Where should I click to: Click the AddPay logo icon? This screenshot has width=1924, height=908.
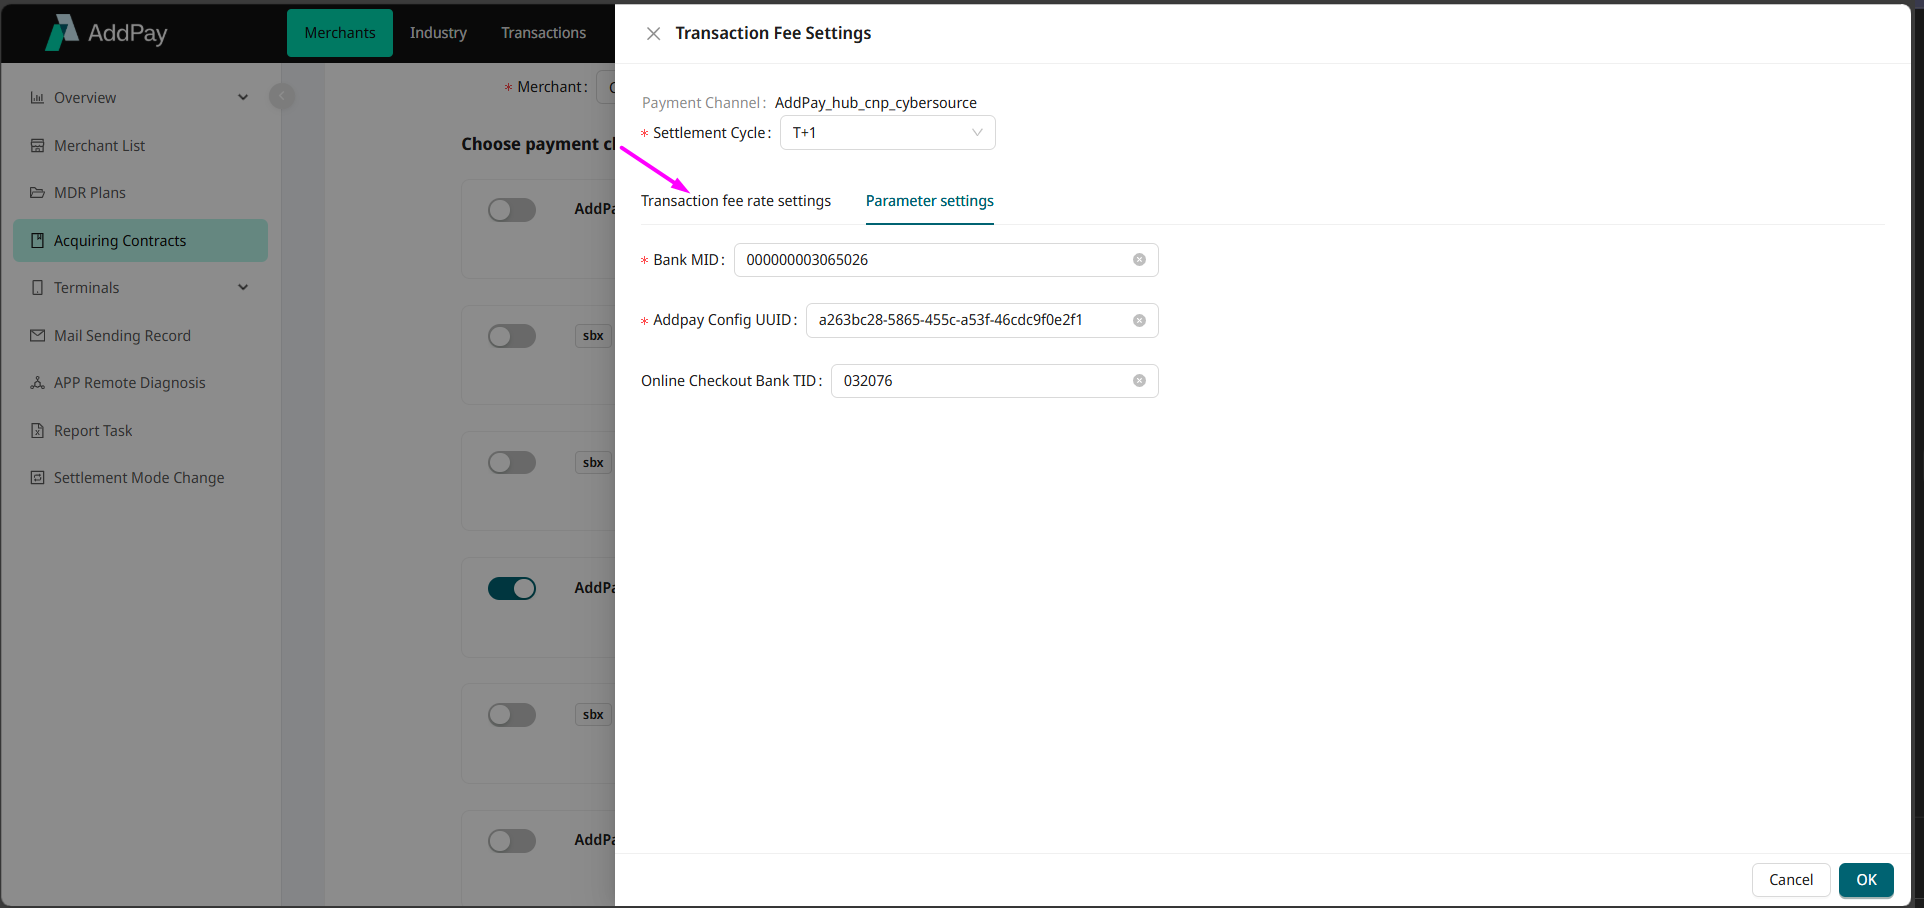pos(62,32)
